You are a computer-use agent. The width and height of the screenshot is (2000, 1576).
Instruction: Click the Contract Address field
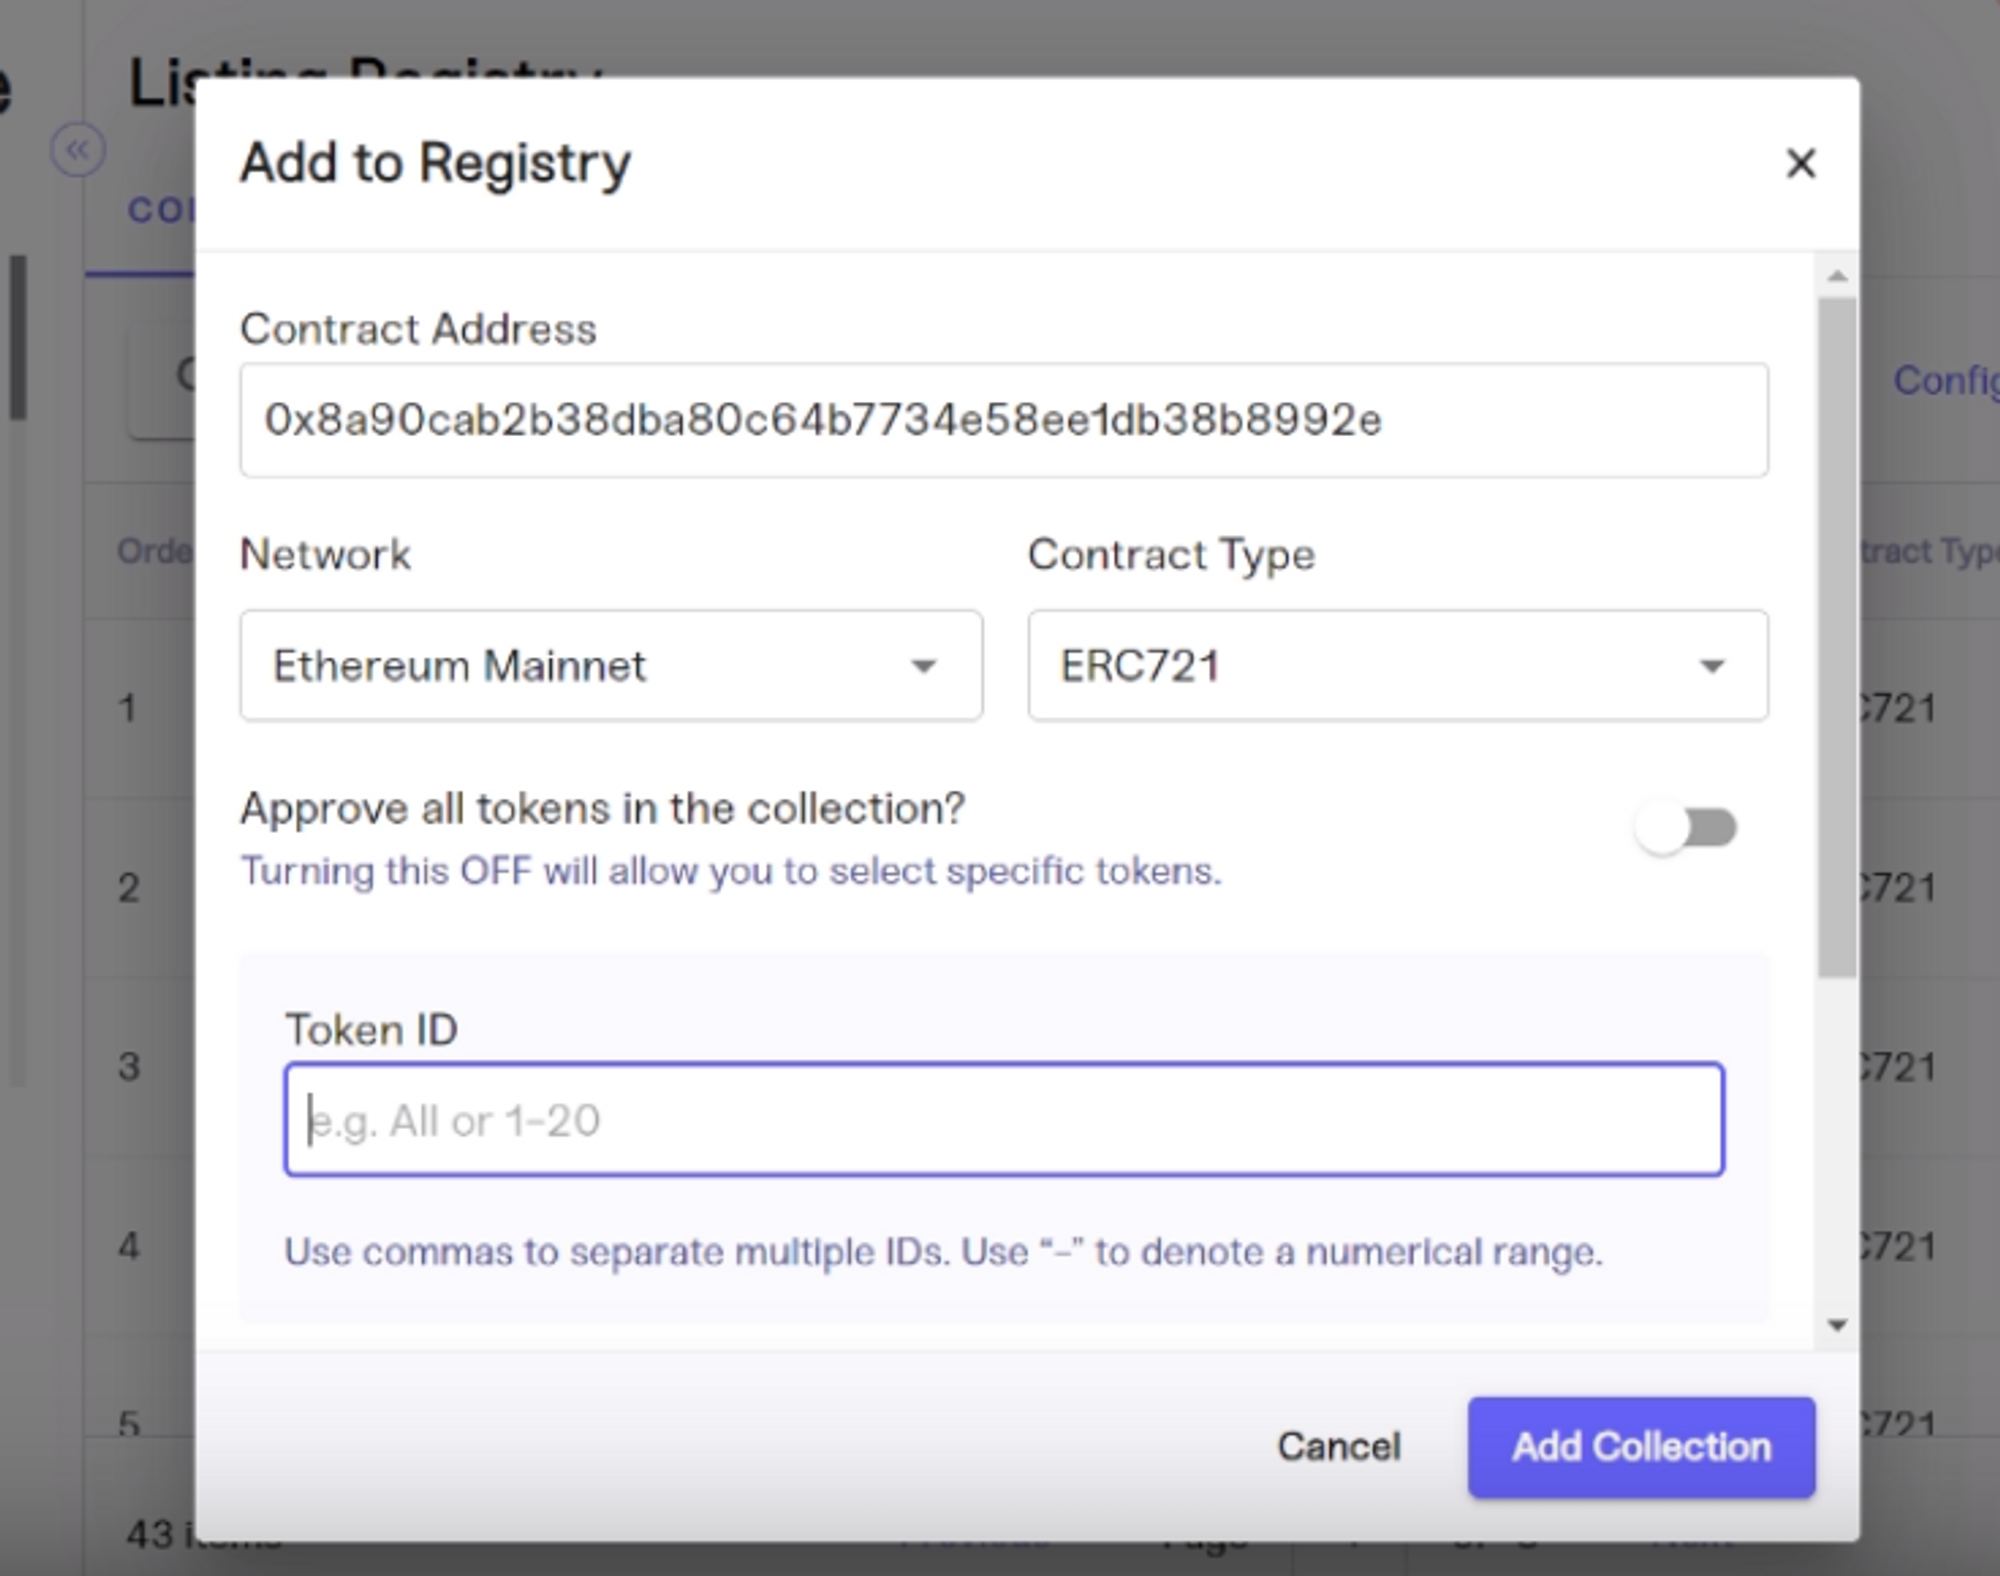pyautogui.click(x=1003, y=420)
